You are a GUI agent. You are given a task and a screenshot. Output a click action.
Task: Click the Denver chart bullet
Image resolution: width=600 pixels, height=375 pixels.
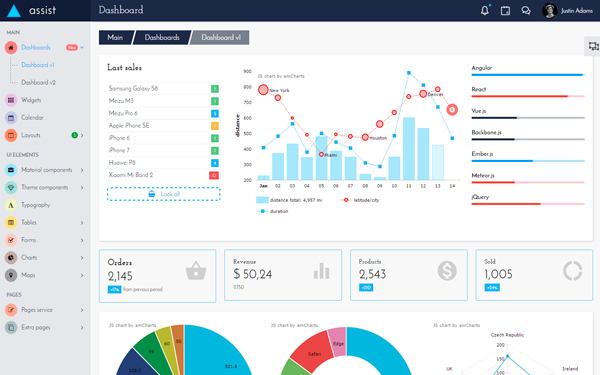pos(423,94)
